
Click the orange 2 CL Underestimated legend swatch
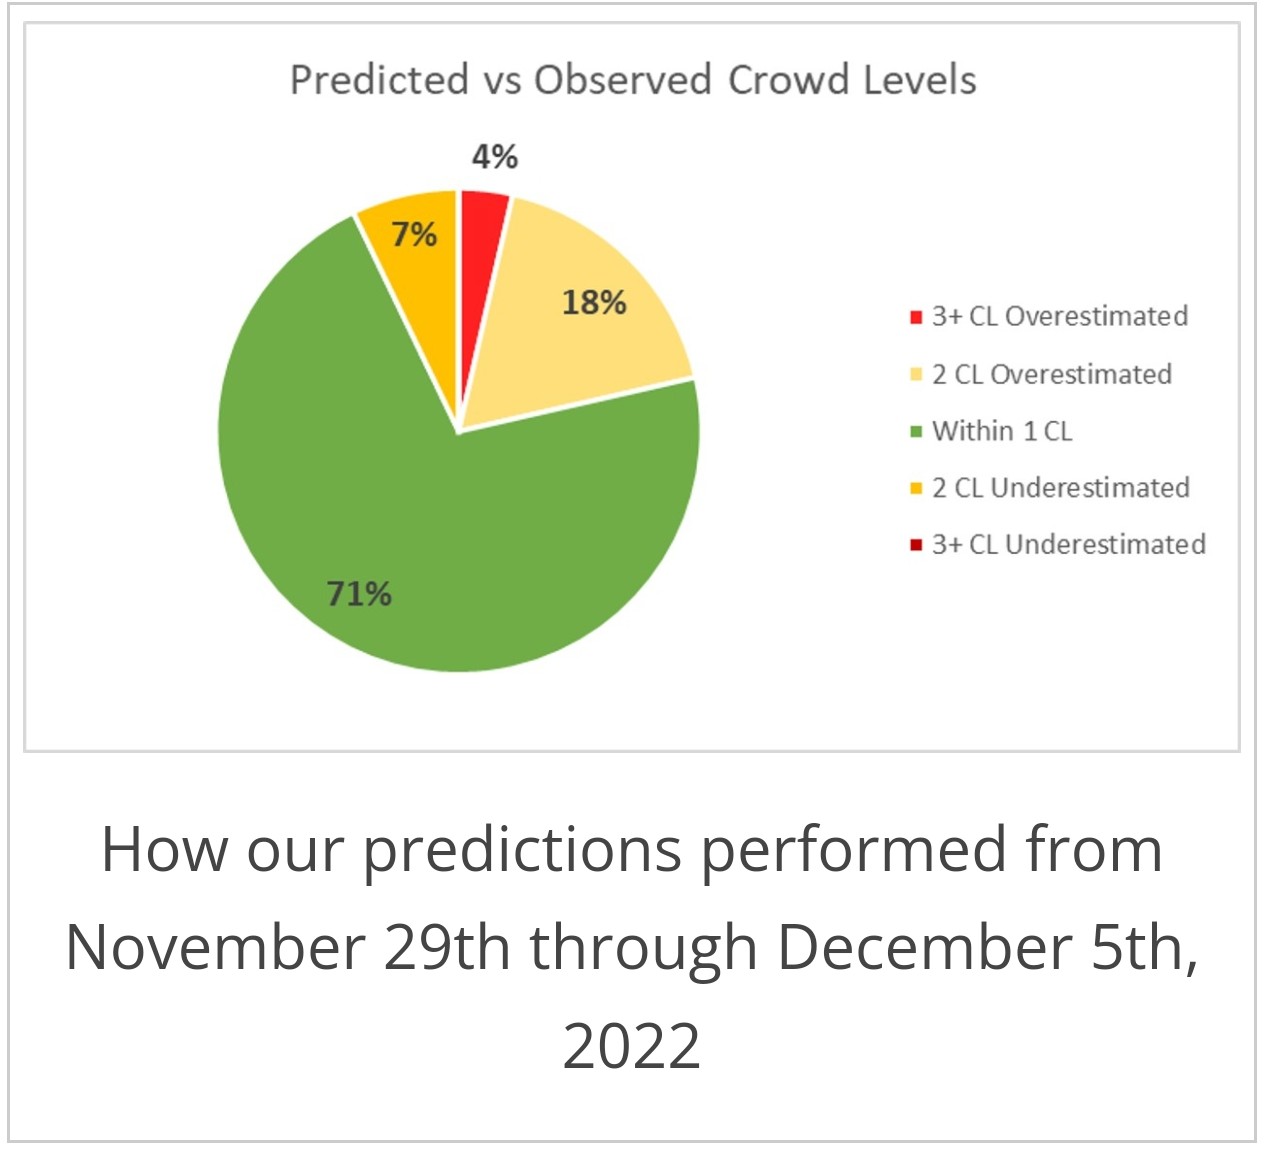(x=915, y=489)
